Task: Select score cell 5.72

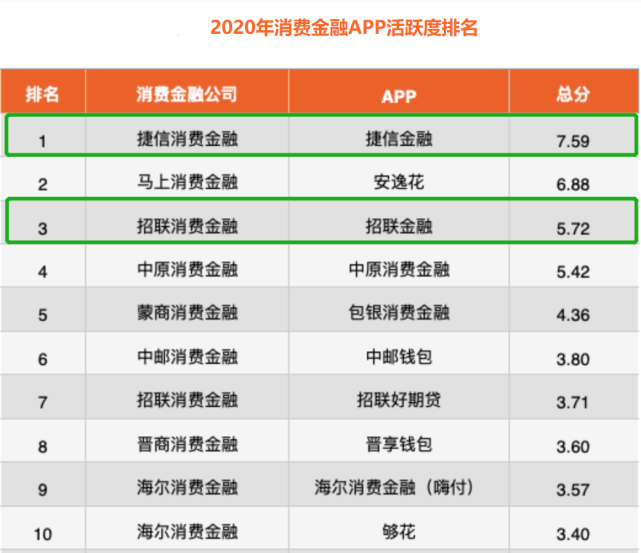Action: tap(573, 229)
